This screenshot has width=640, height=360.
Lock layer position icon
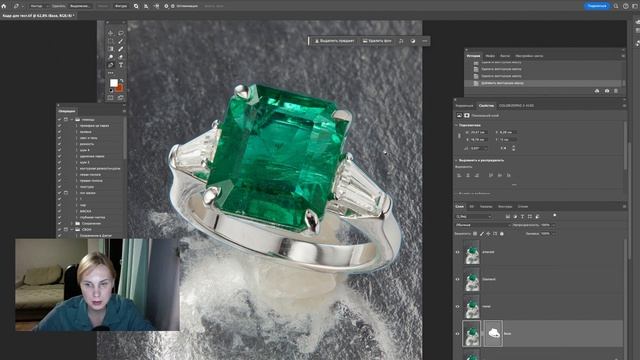click(488, 234)
